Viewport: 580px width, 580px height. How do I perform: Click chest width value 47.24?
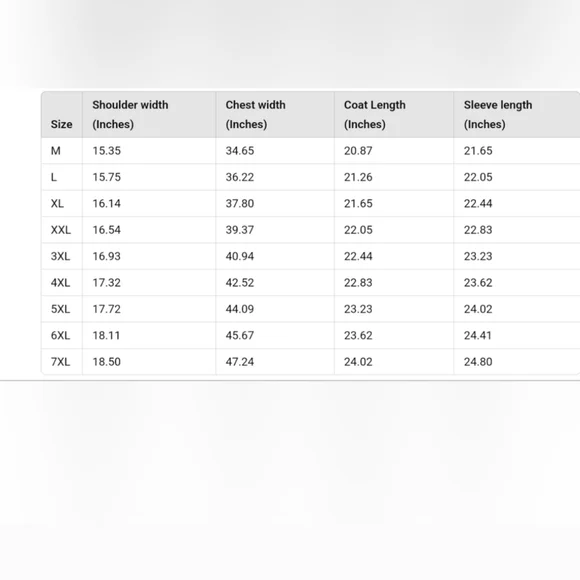coord(240,362)
